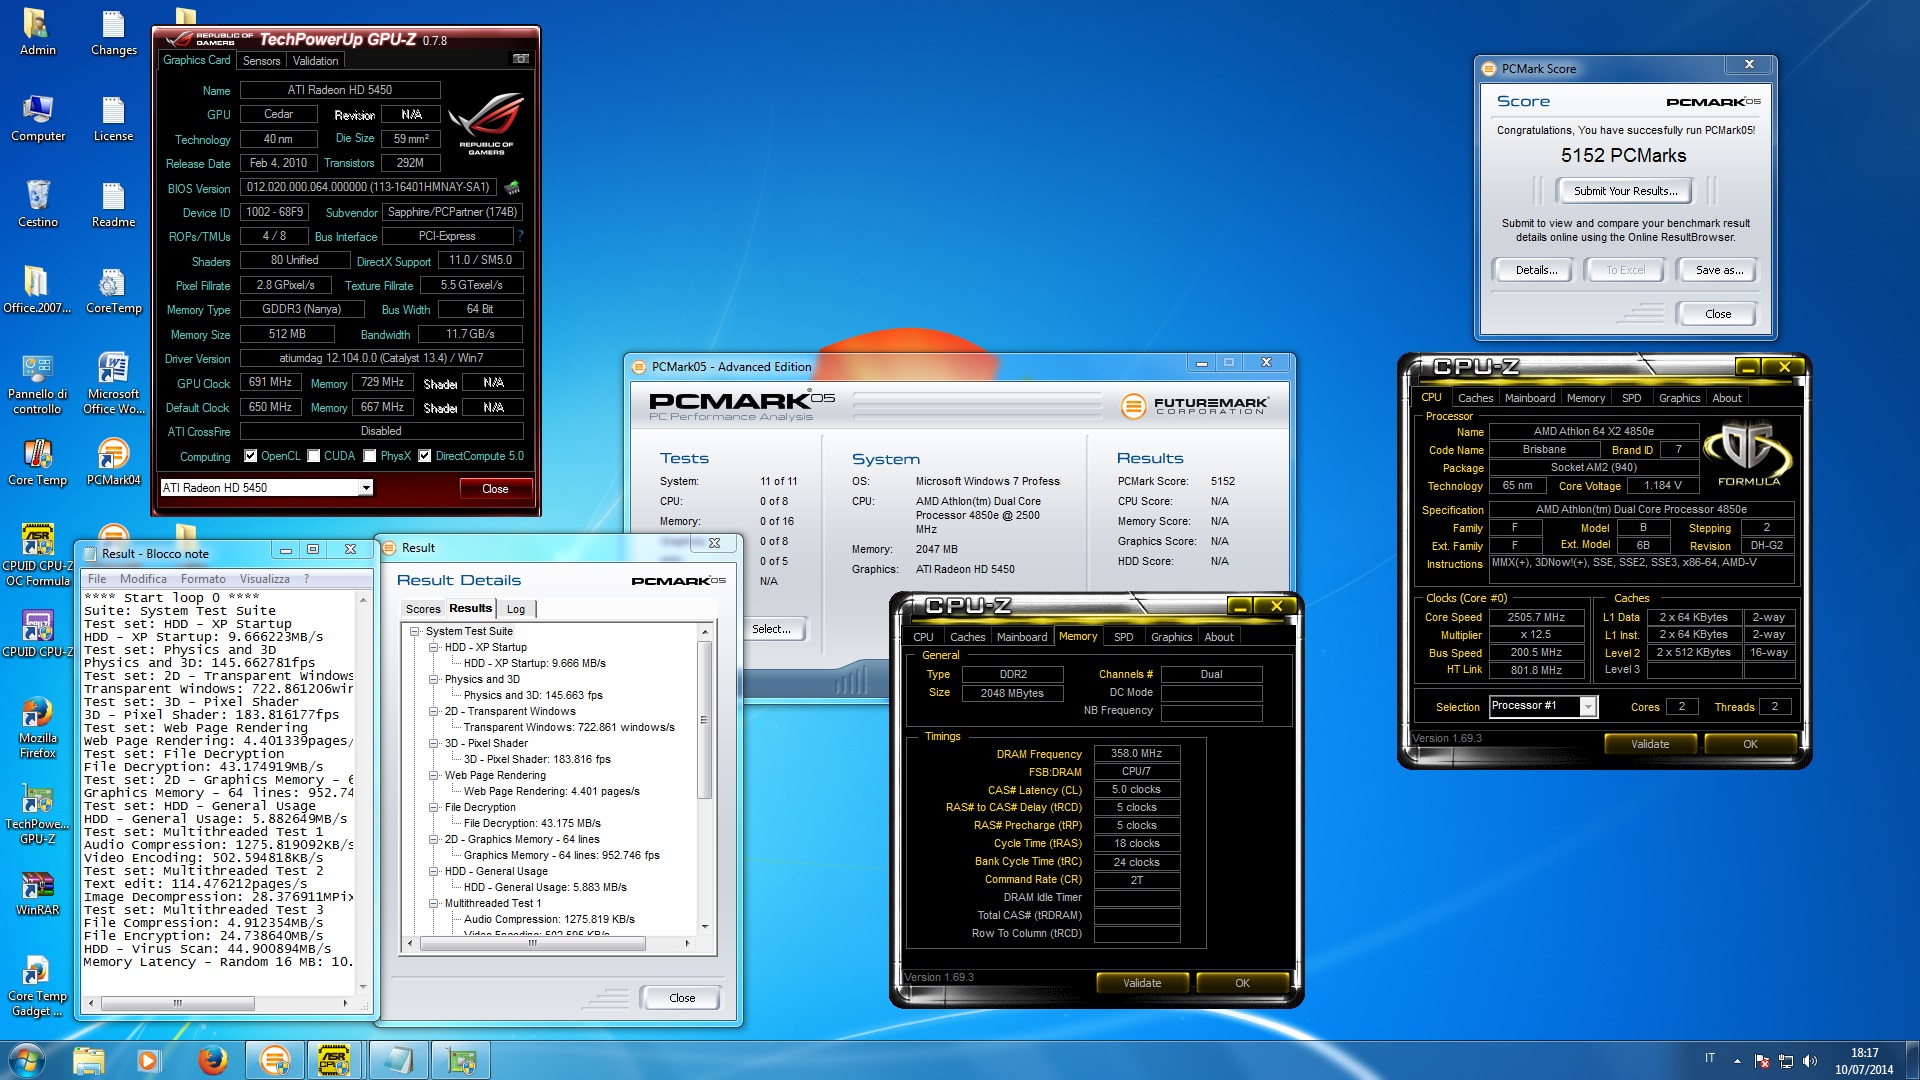Open the Formato menu in Blocco note
1920x1080 pixels.
pyautogui.click(x=203, y=579)
